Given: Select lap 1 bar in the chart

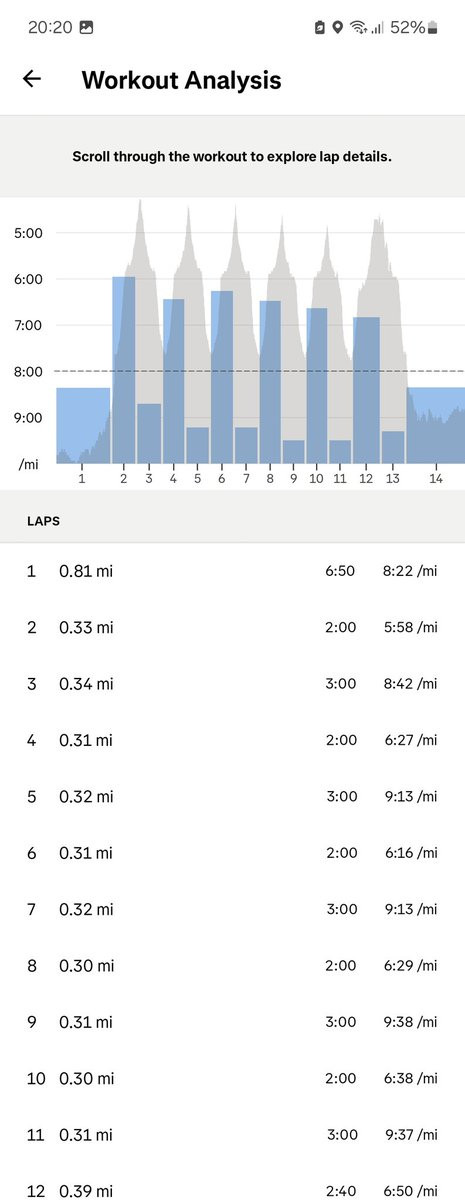Looking at the screenshot, I should (x=82, y=425).
